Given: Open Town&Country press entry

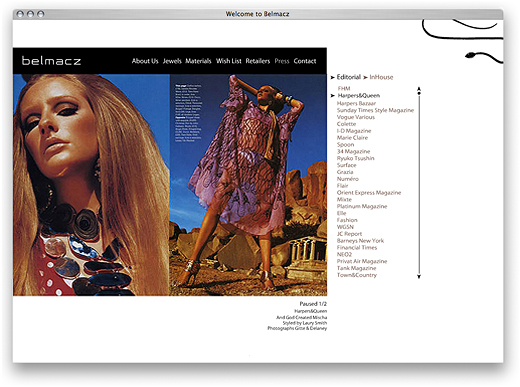Looking at the screenshot, I should click(357, 275).
